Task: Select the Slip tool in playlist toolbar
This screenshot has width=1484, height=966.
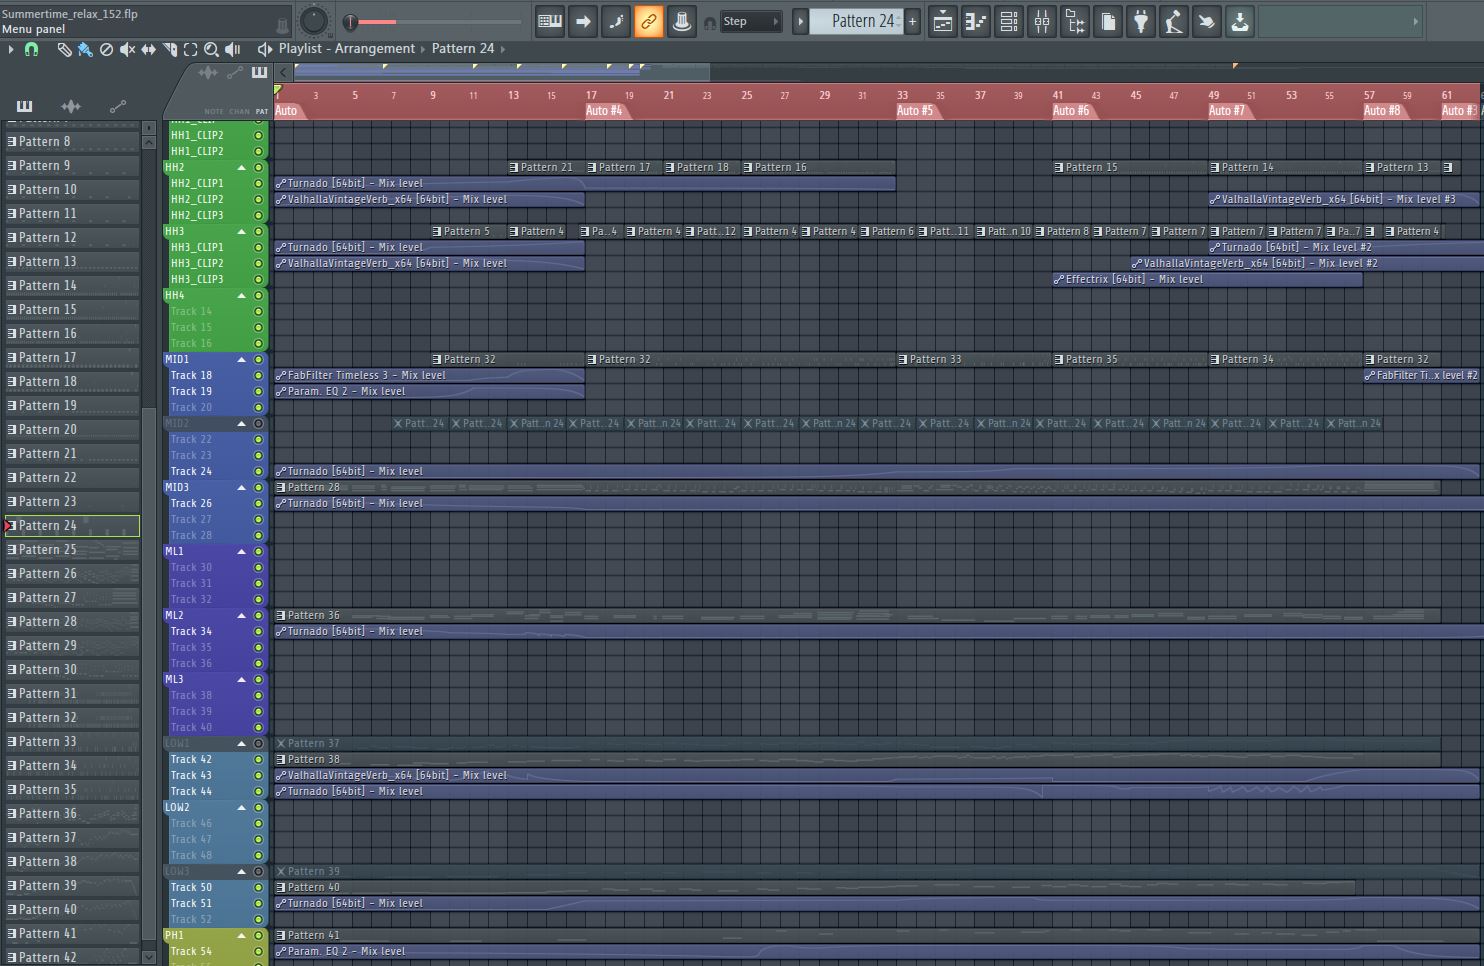Action: coord(148,49)
